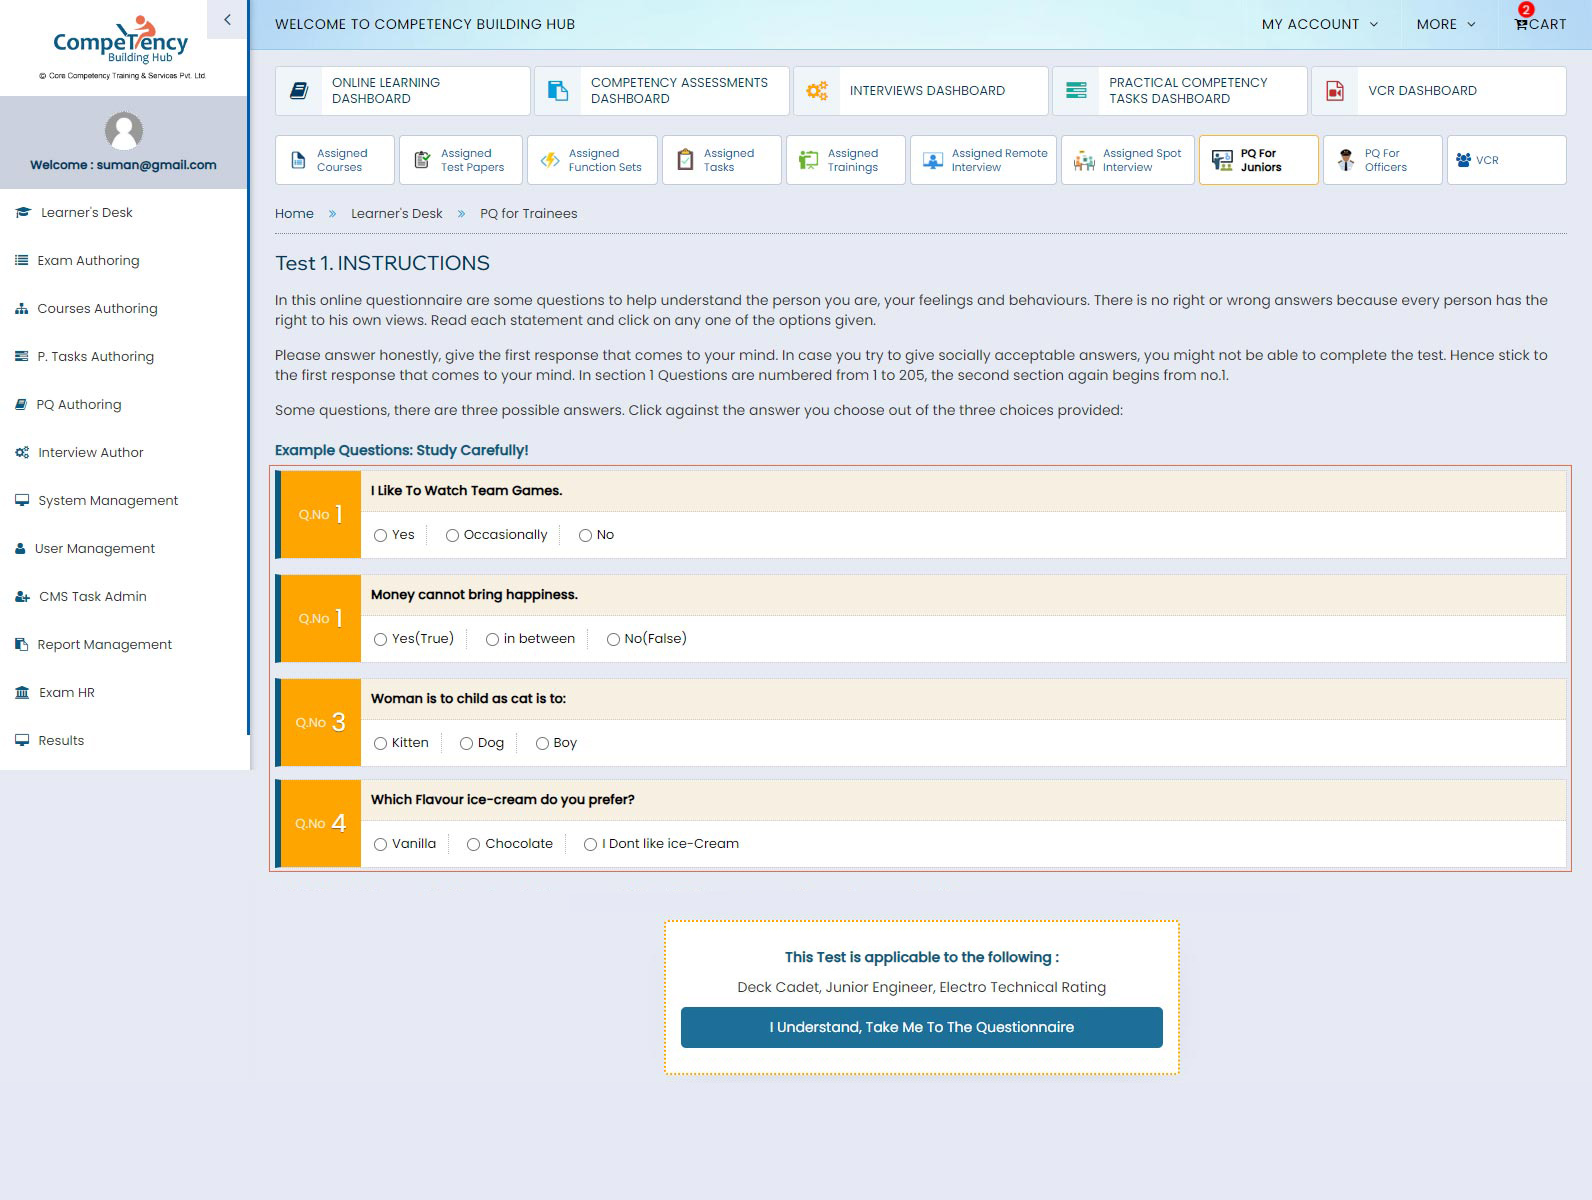Screen dimensions: 1592x1200
Task: Go to Home via the breadcrumb
Action: click(x=294, y=214)
